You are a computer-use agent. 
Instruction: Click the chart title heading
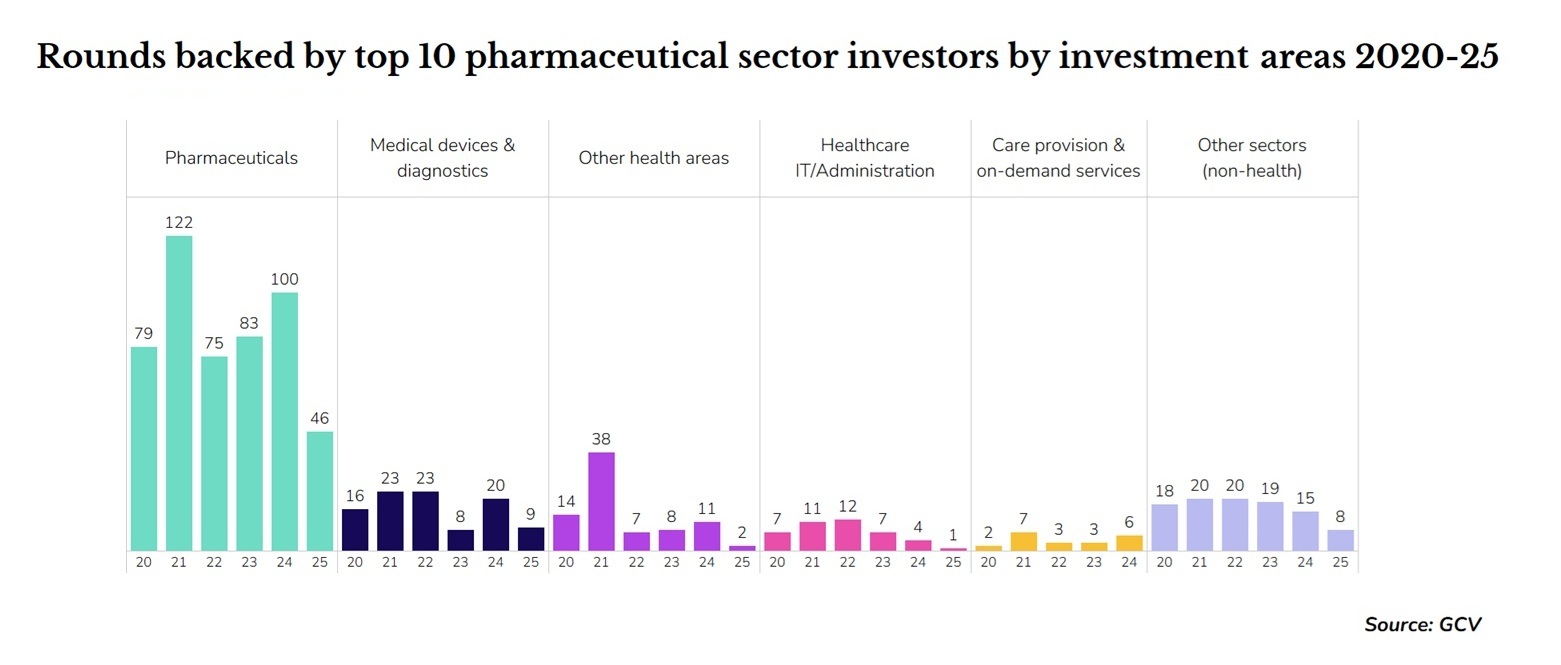coord(767,58)
